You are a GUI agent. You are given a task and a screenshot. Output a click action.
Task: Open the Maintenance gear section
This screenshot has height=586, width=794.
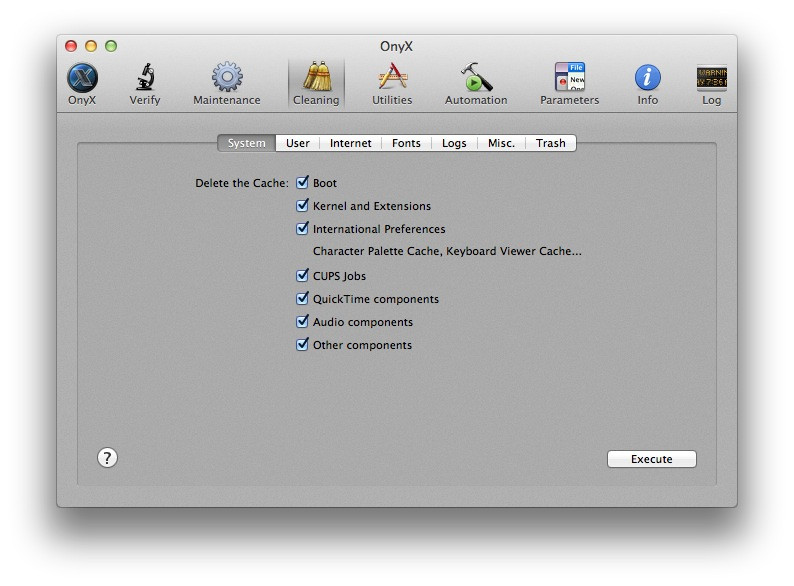point(227,84)
